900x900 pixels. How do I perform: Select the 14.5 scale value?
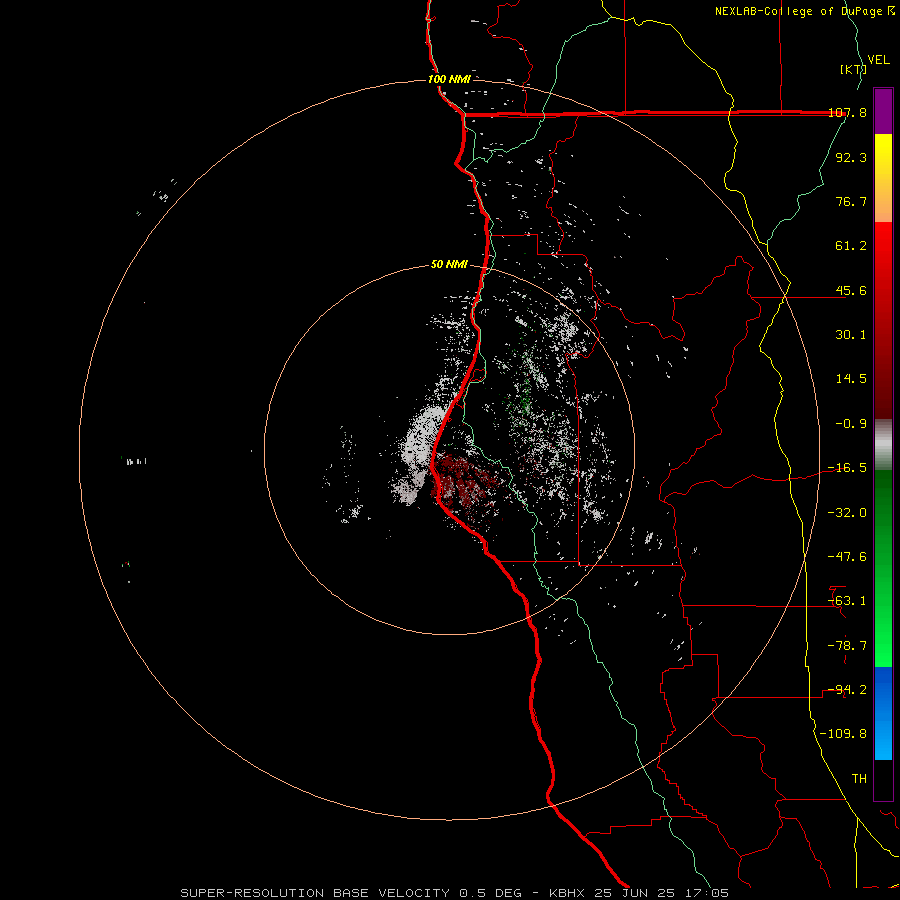[851, 379]
